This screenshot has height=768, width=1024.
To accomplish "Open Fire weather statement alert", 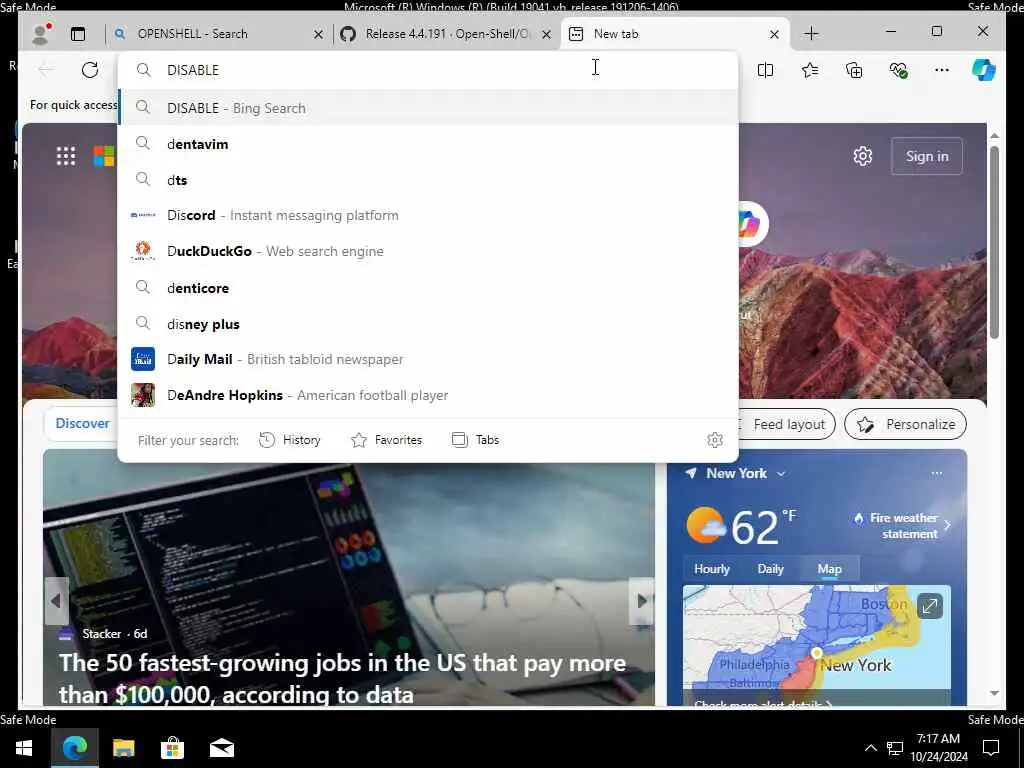I will pyautogui.click(x=901, y=526).
